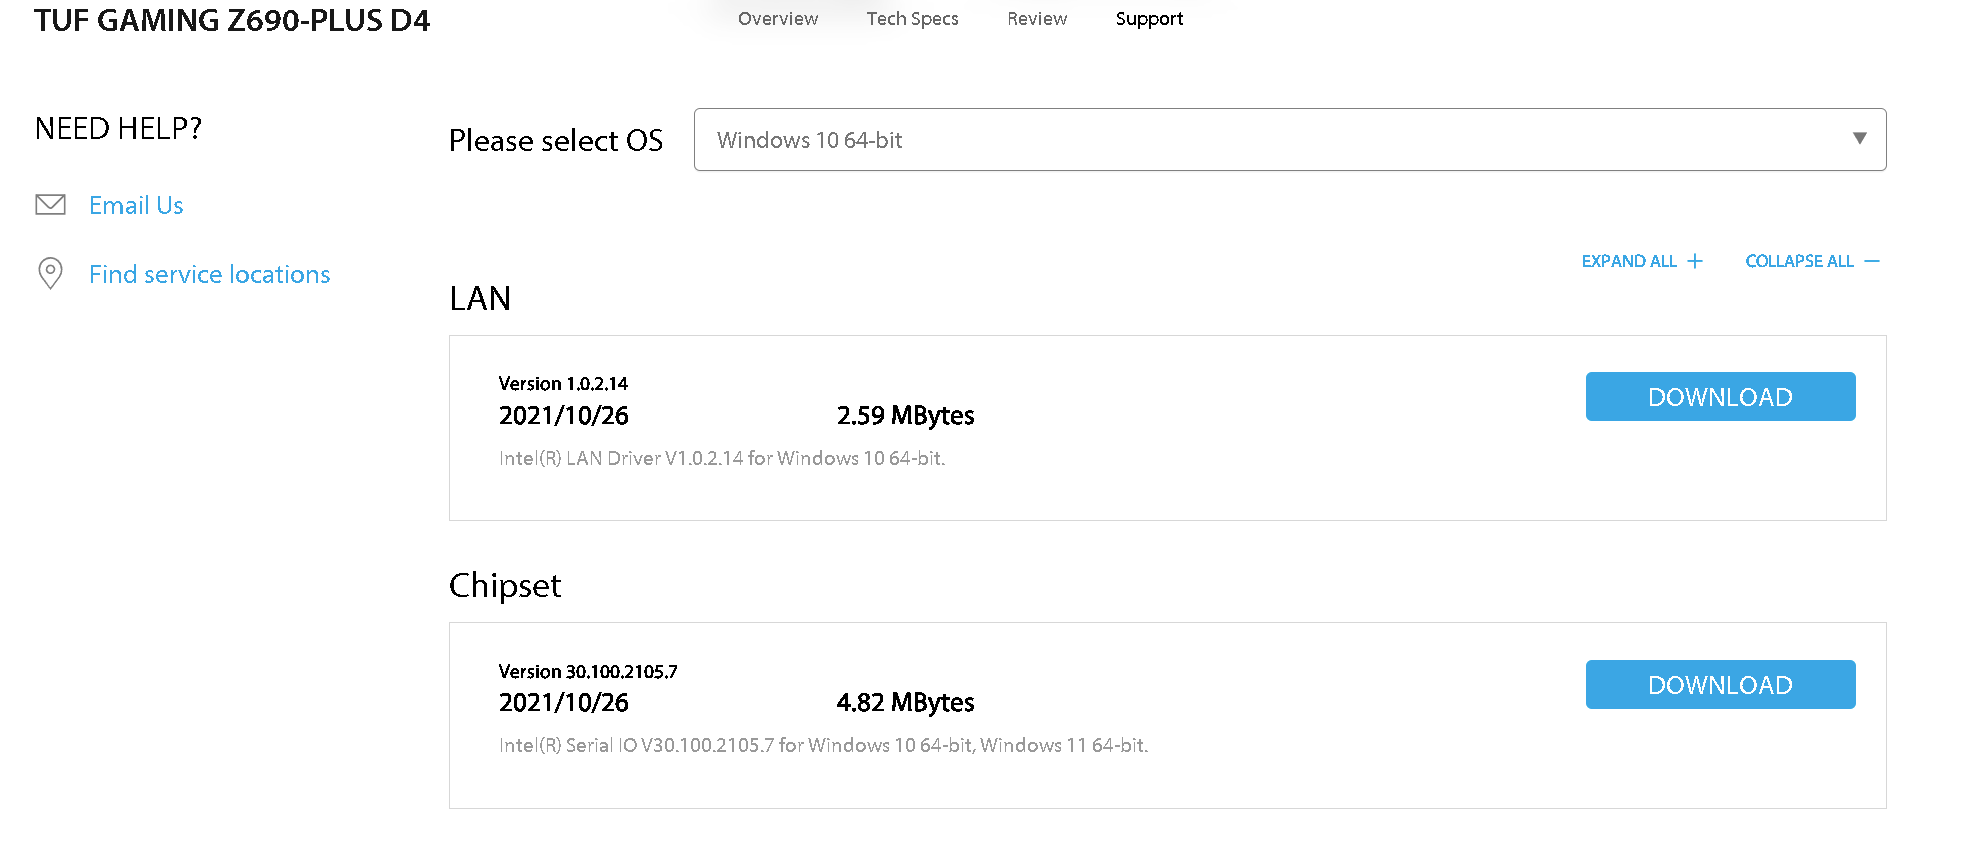
Task: Click the OS dropdown arrow triangle
Action: [x=1859, y=139]
